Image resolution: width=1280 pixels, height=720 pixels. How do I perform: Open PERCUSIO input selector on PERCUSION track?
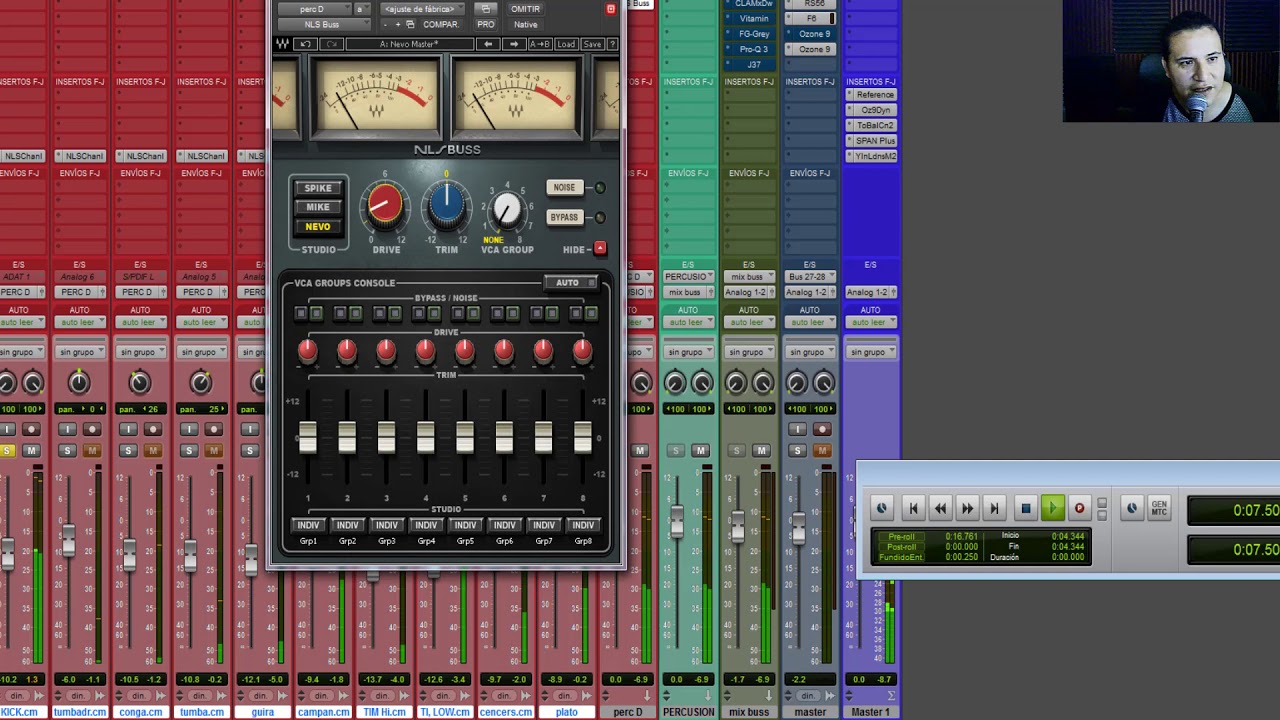pos(688,276)
